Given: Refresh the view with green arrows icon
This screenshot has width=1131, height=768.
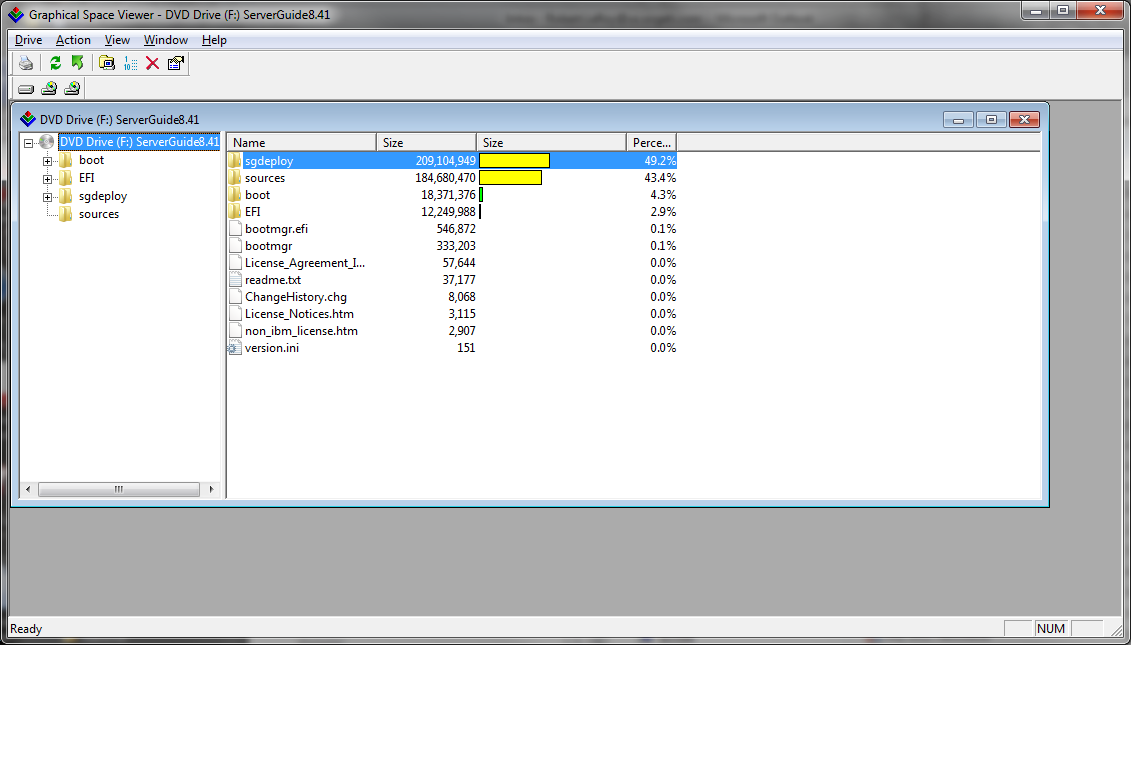Looking at the screenshot, I should pos(56,63).
